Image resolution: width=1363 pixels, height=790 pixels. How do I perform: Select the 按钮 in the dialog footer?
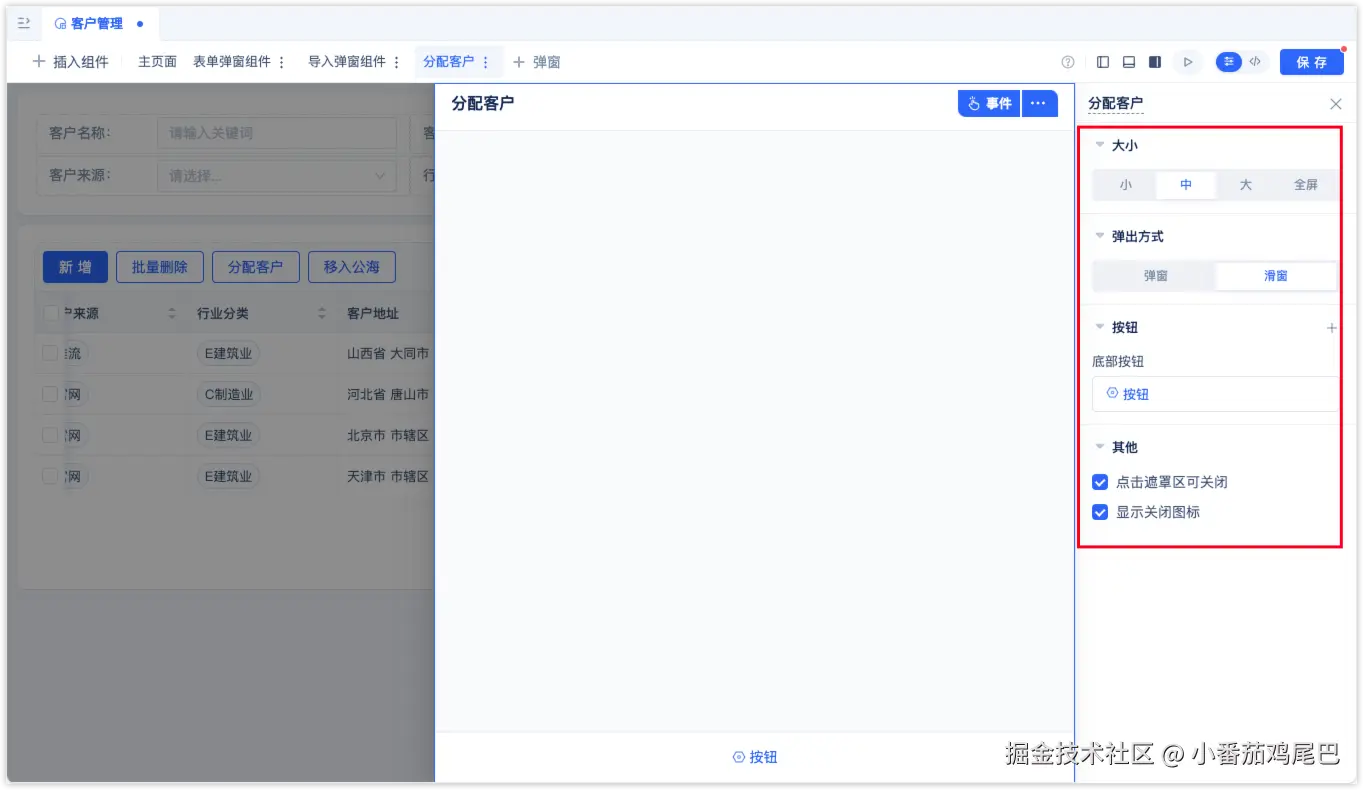[x=755, y=757]
